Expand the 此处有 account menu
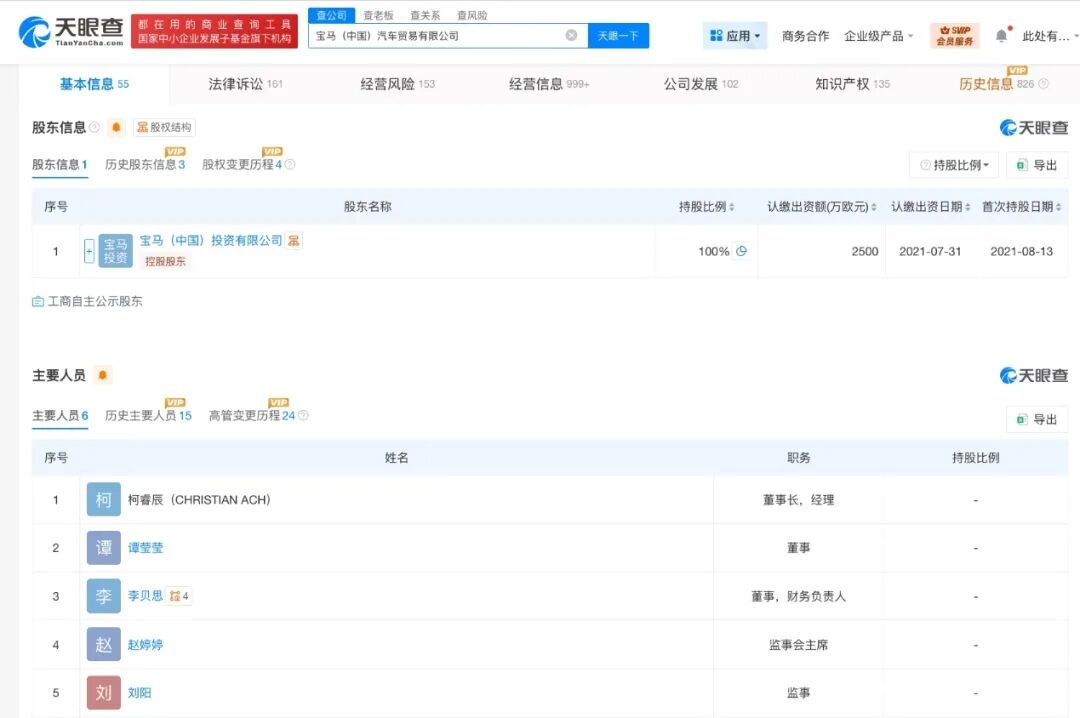1080x718 pixels. click(1048, 36)
